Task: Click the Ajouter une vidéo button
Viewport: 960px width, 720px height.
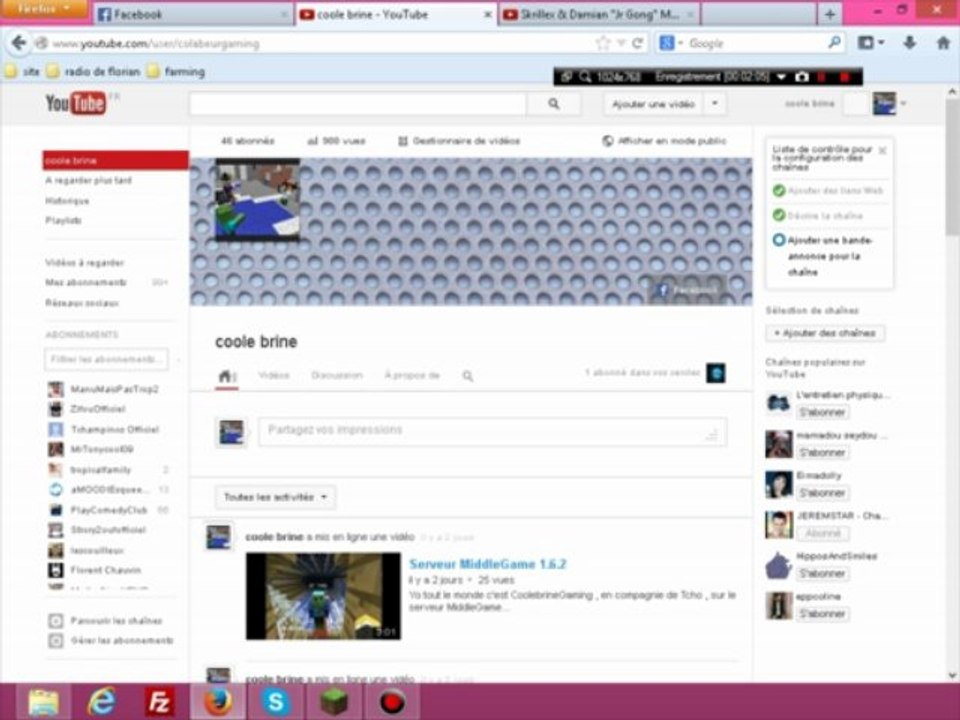Action: (653, 104)
